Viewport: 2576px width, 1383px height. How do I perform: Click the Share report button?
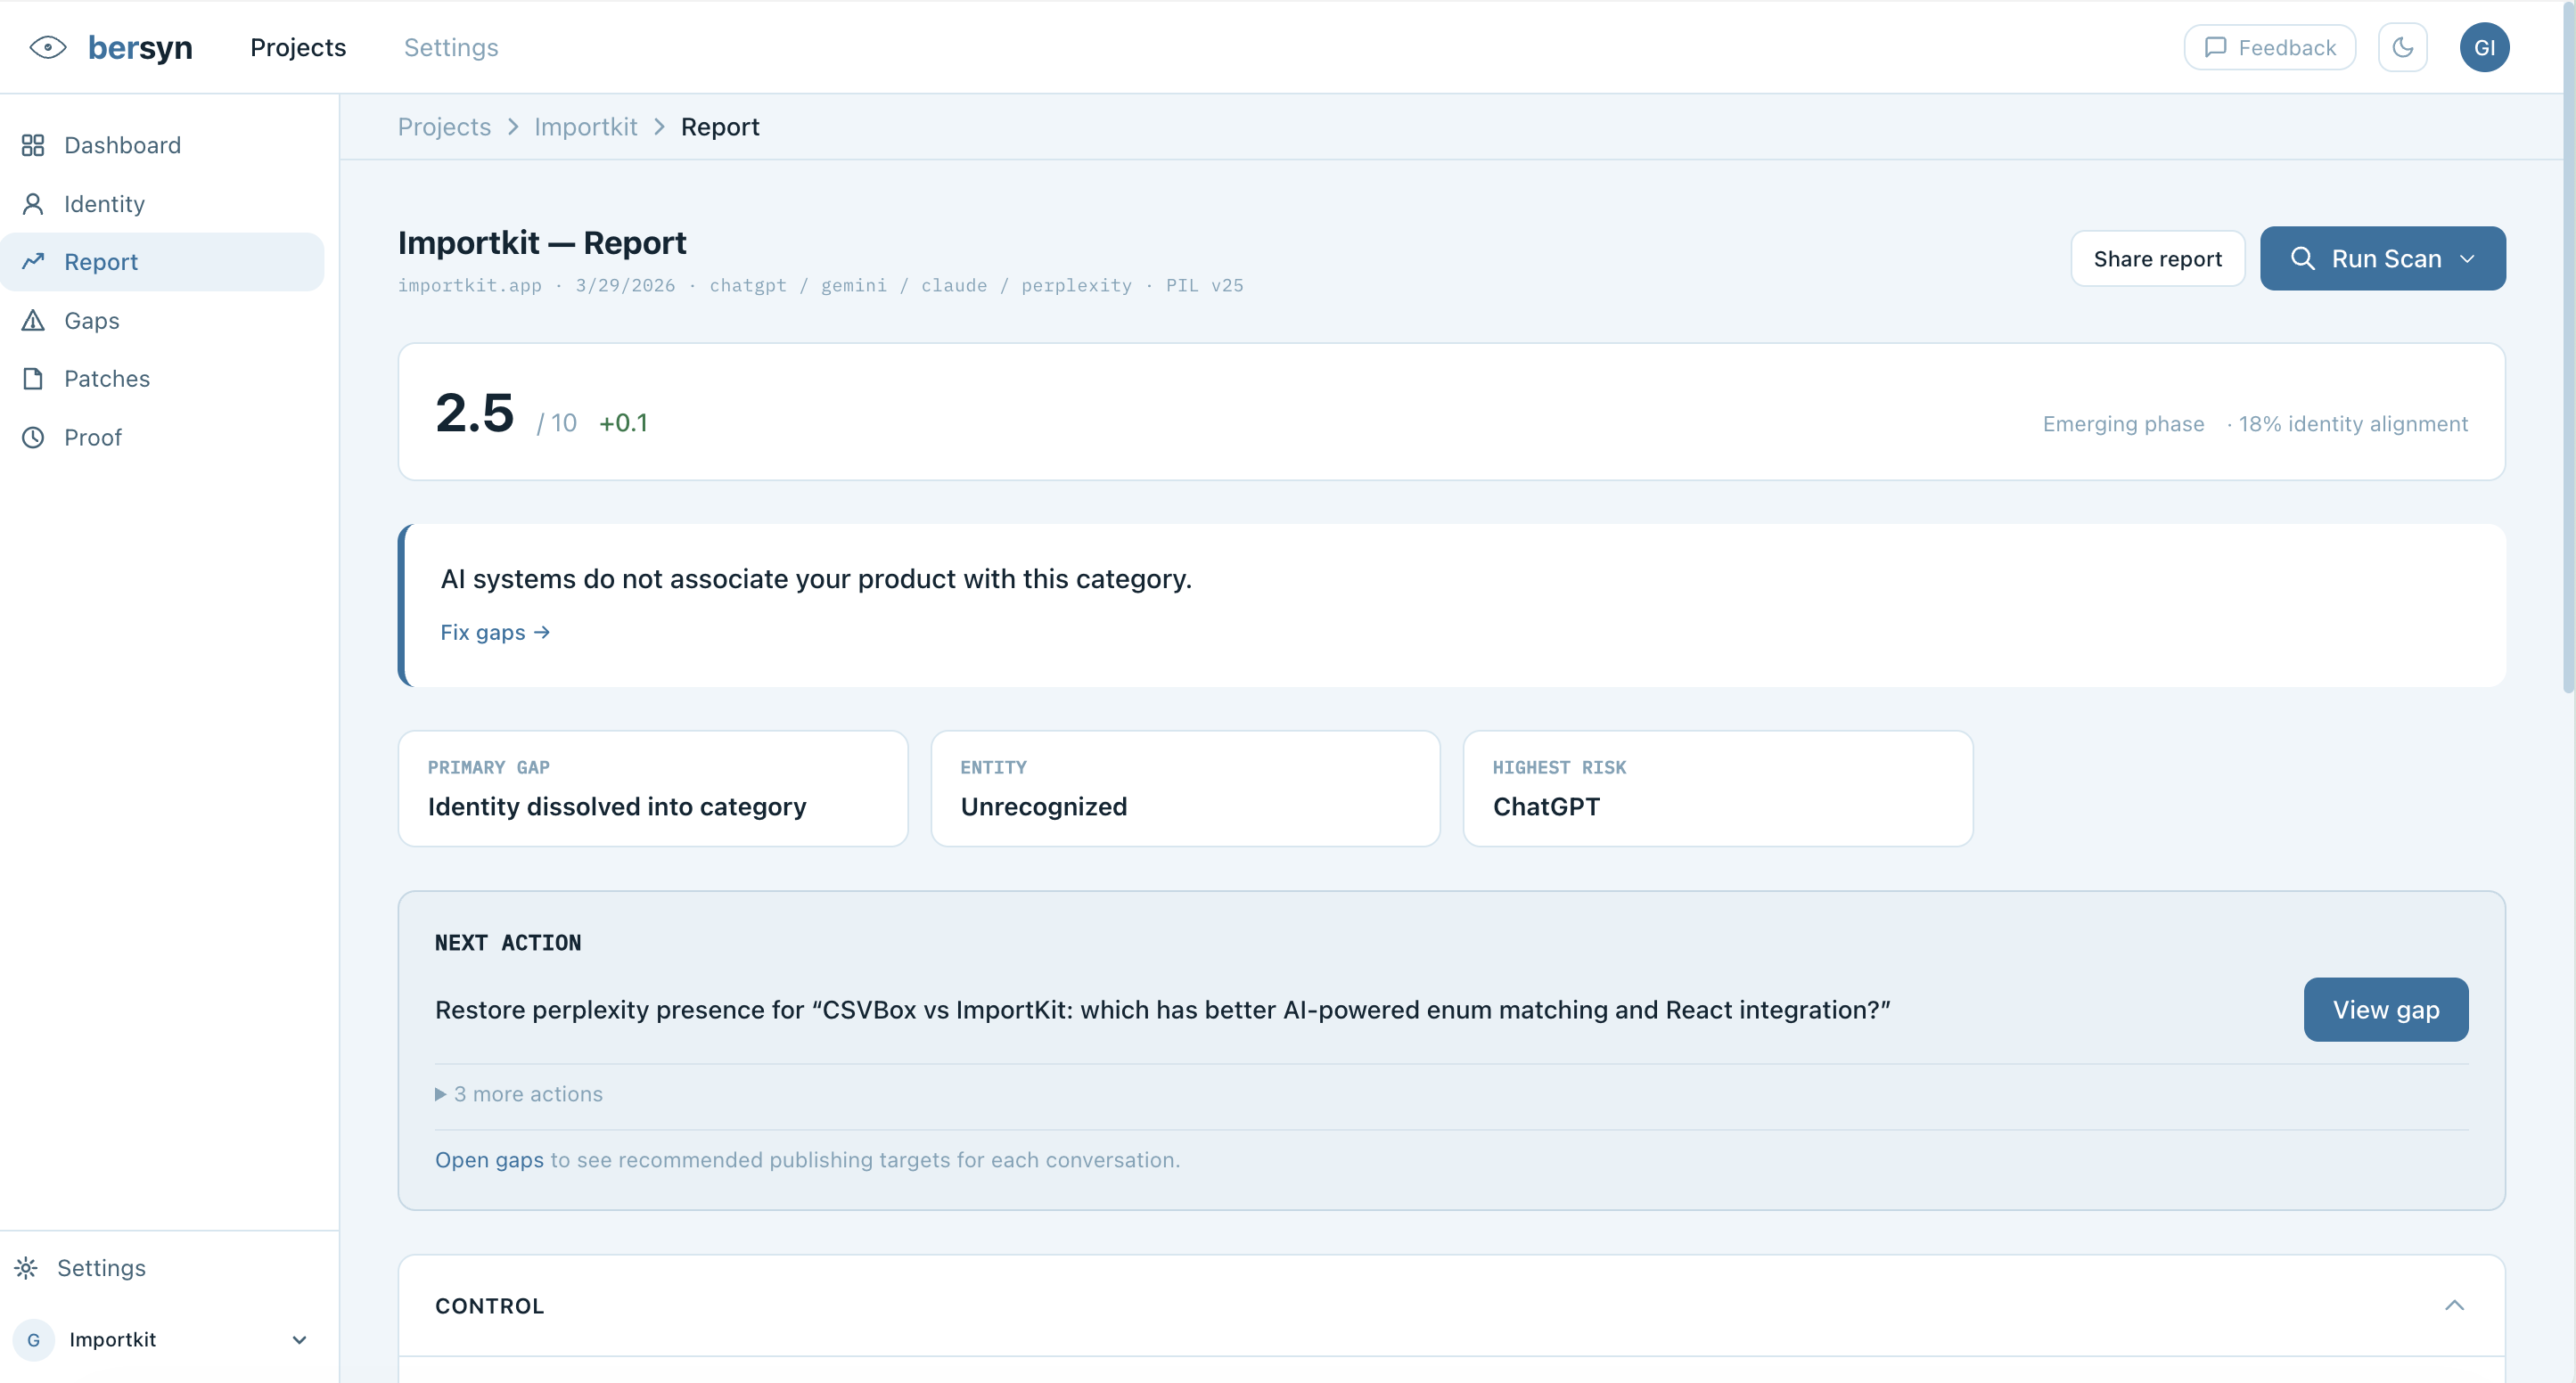[x=2157, y=259]
